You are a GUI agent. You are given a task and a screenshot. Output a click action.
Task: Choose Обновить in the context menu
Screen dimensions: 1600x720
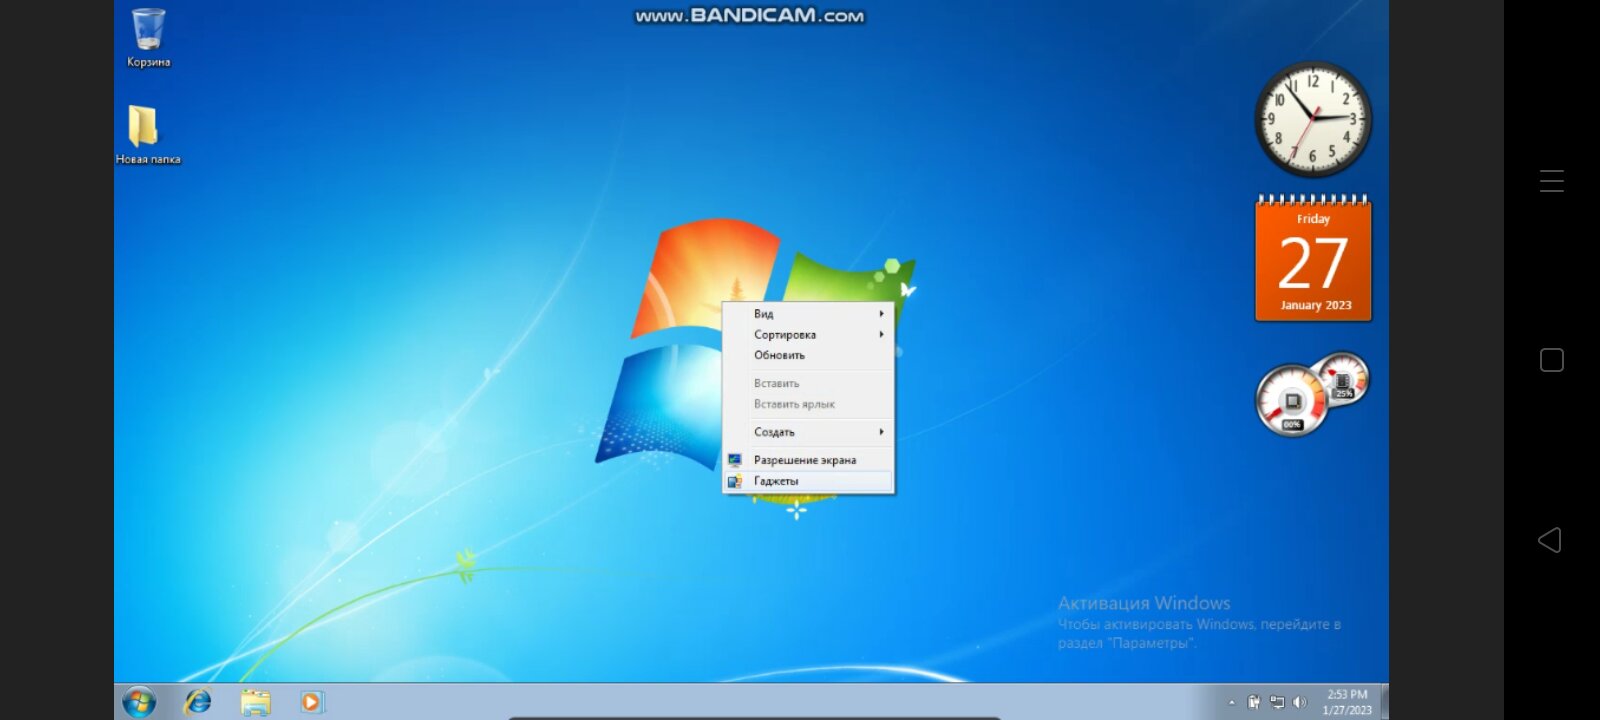pos(808,355)
